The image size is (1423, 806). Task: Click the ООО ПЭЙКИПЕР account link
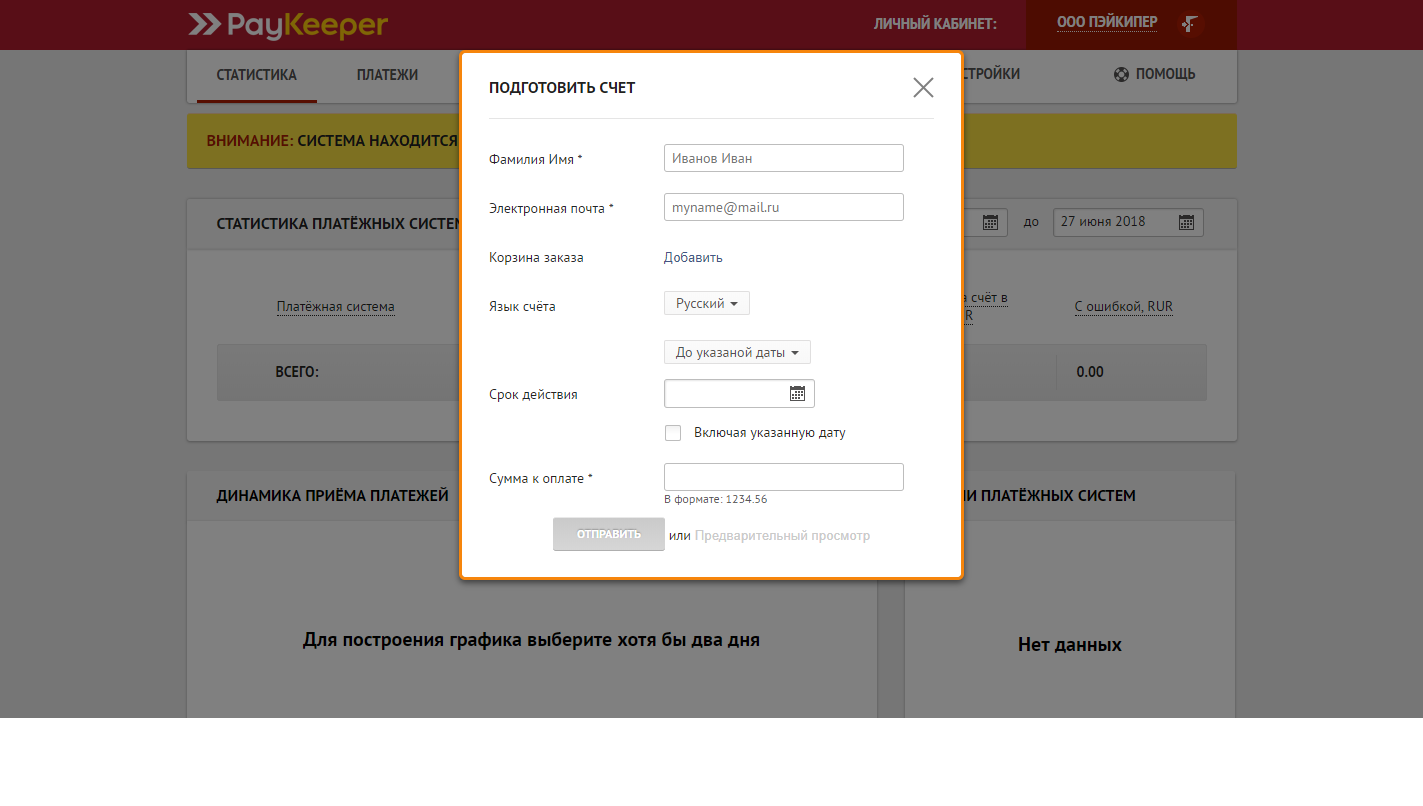pyautogui.click(x=1107, y=22)
